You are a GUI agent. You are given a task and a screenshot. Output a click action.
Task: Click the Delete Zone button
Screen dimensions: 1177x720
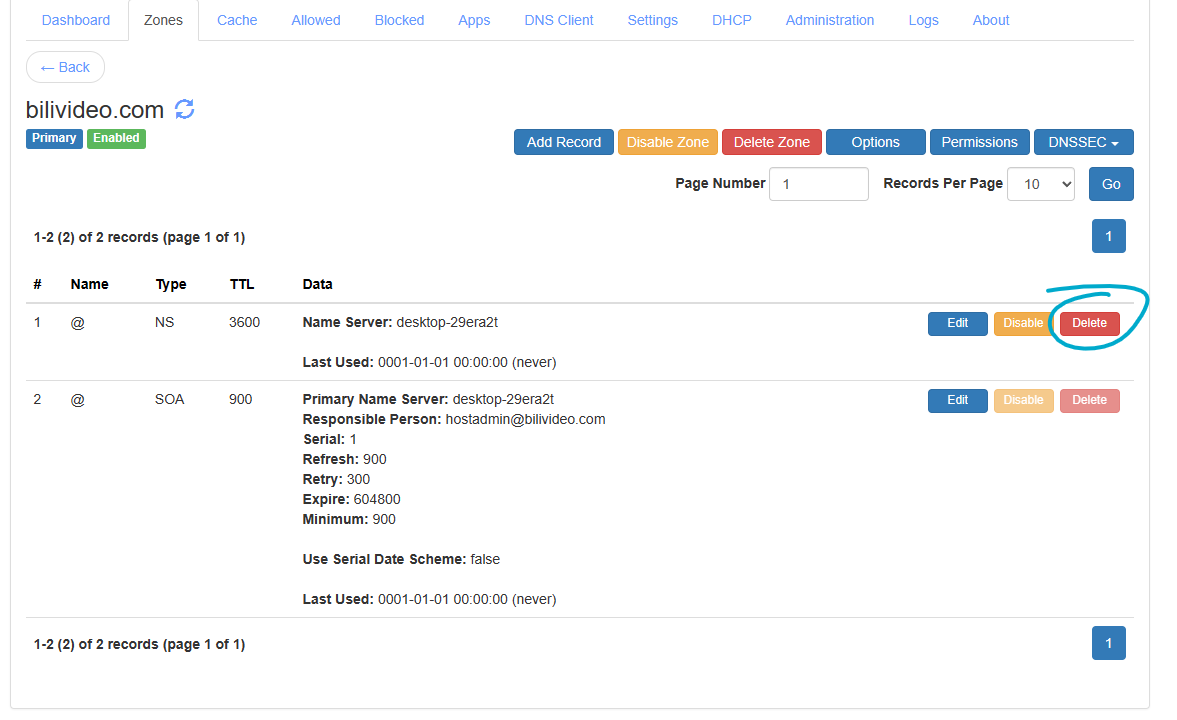[x=772, y=142]
